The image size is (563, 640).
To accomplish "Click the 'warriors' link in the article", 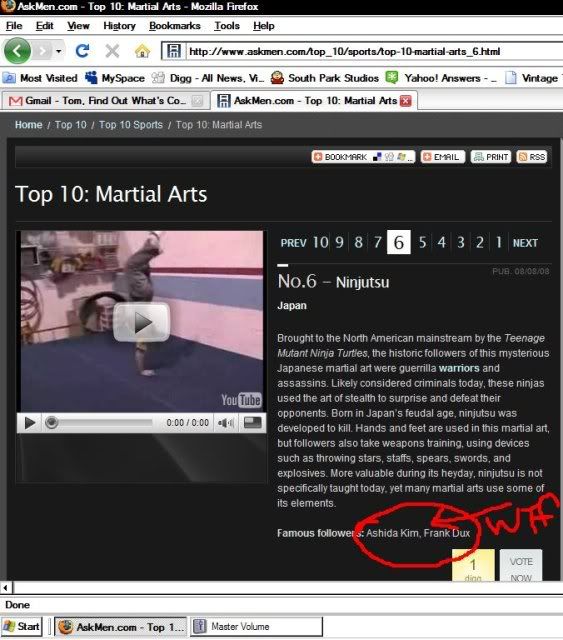I will [459, 368].
